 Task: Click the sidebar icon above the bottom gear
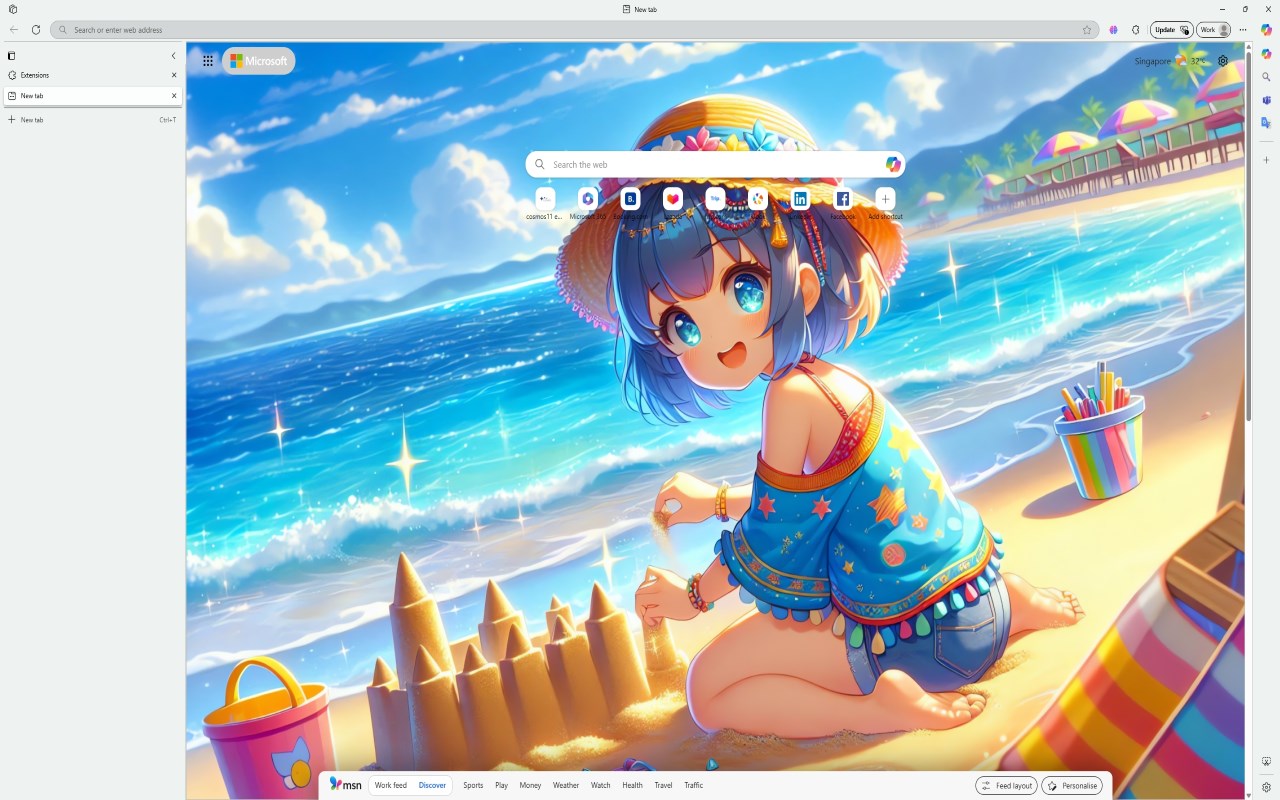tap(1266, 762)
